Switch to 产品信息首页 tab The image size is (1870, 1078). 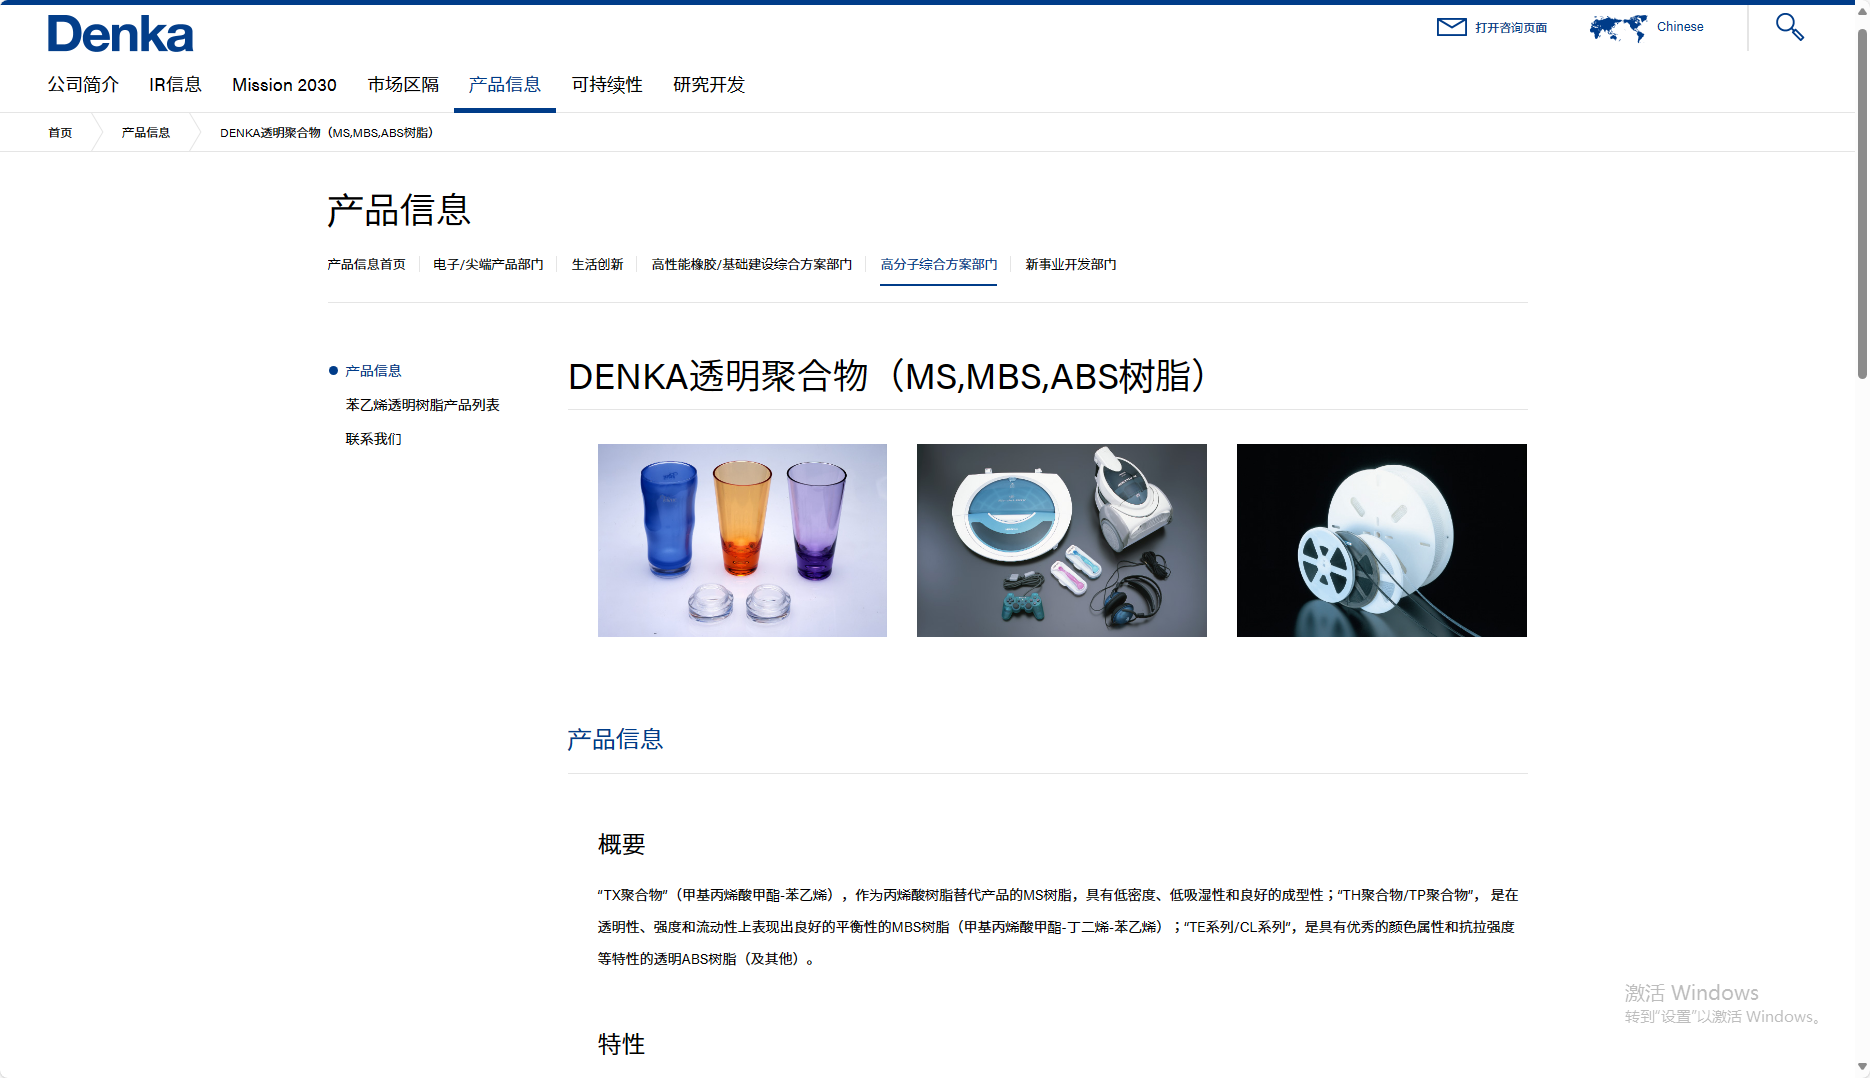[x=366, y=265]
